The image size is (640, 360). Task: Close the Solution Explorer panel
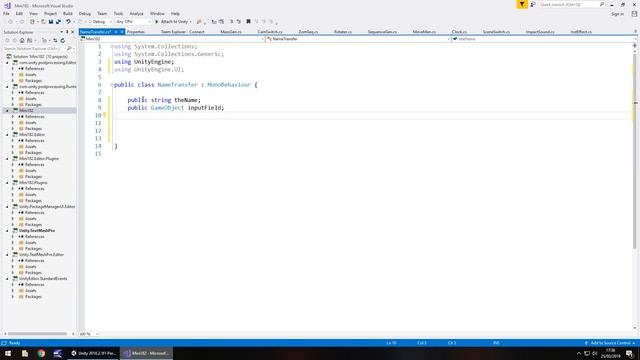point(73,32)
